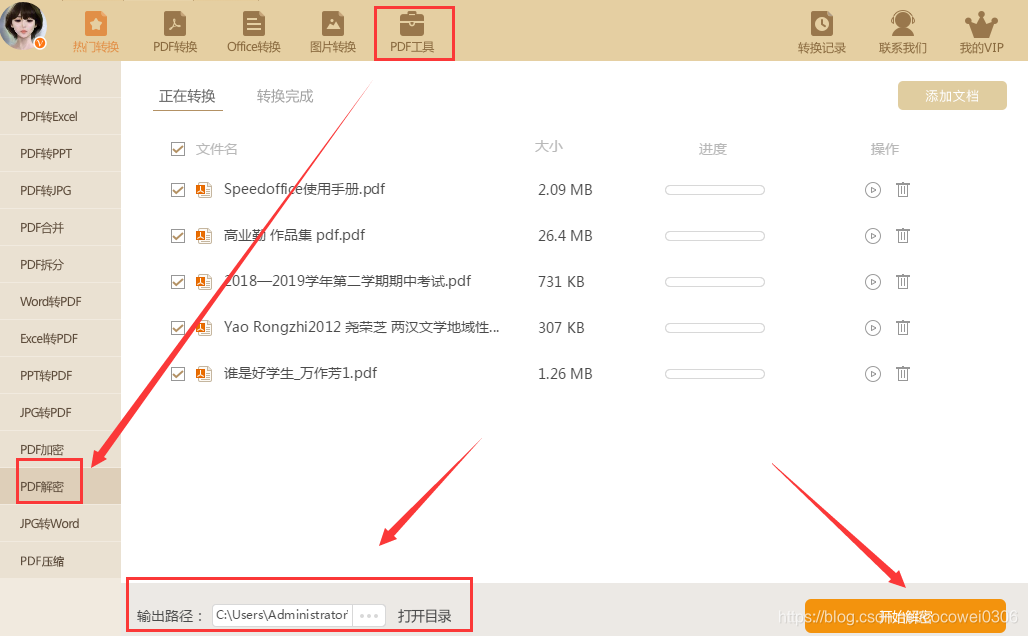This screenshot has width=1028, height=636.
Task: Select PDF转JPG in sidebar
Action: [x=60, y=191]
